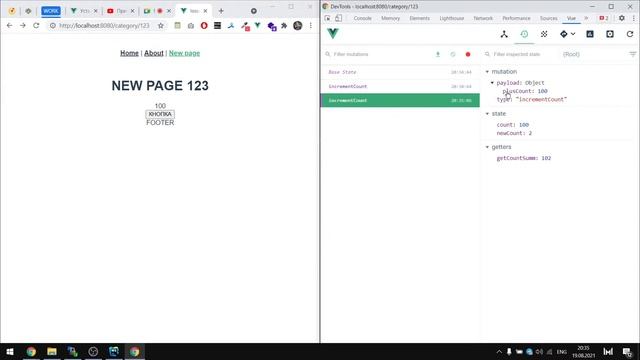Screen dimensions: 640x360
Task: Click the getCountSumm: 102 getter
Action: point(524,158)
